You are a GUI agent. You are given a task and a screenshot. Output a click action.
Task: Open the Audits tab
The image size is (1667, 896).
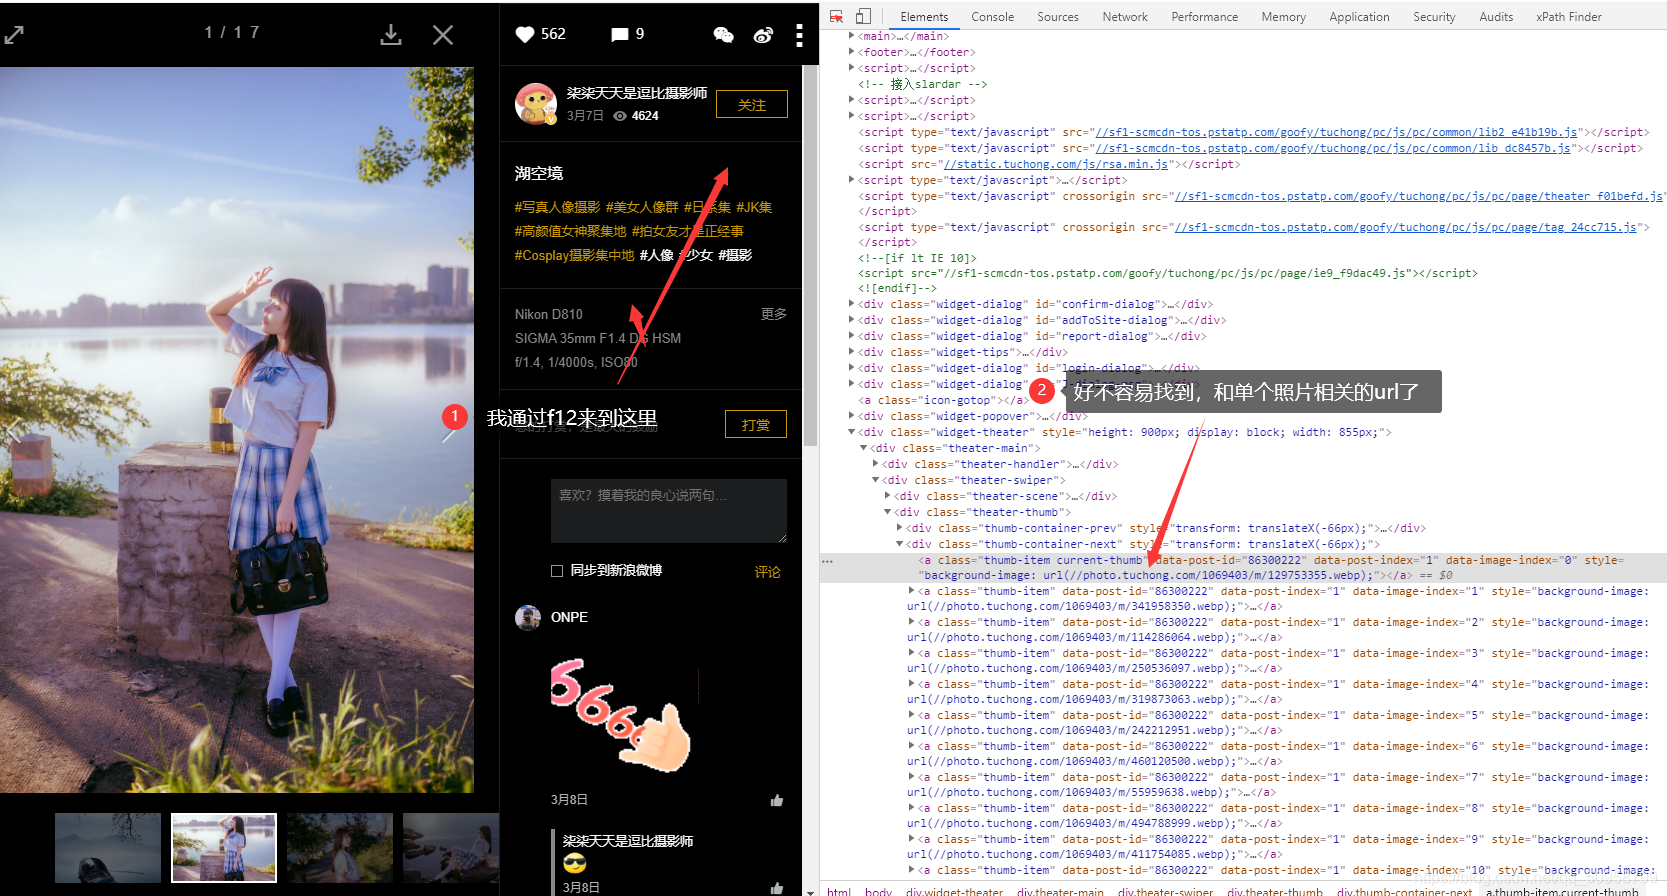pos(1496,16)
